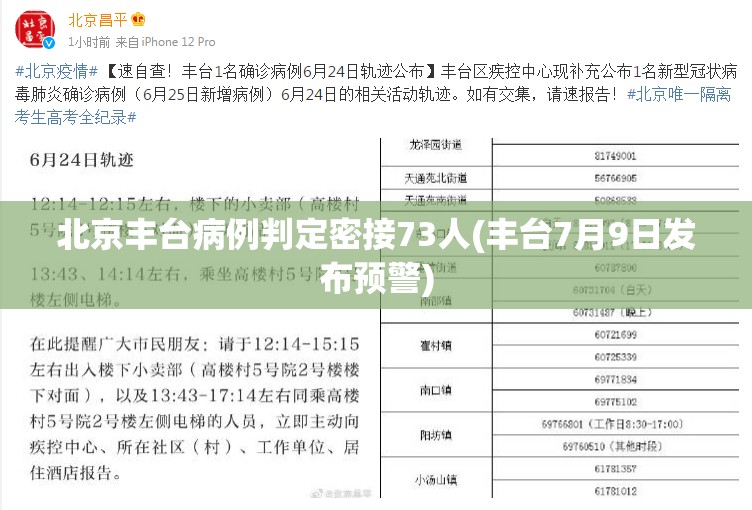Click the phone number 61781012
This screenshot has width=752, height=510.
(615, 491)
